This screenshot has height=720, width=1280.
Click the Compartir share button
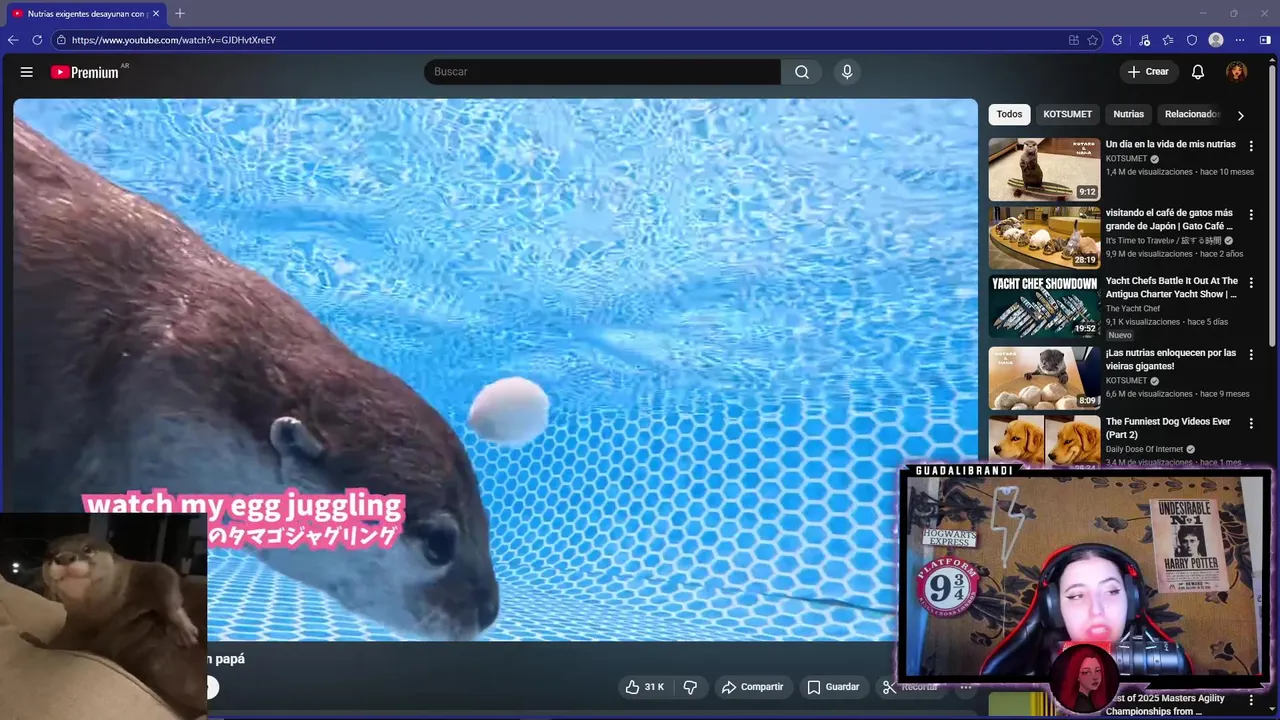(x=752, y=687)
